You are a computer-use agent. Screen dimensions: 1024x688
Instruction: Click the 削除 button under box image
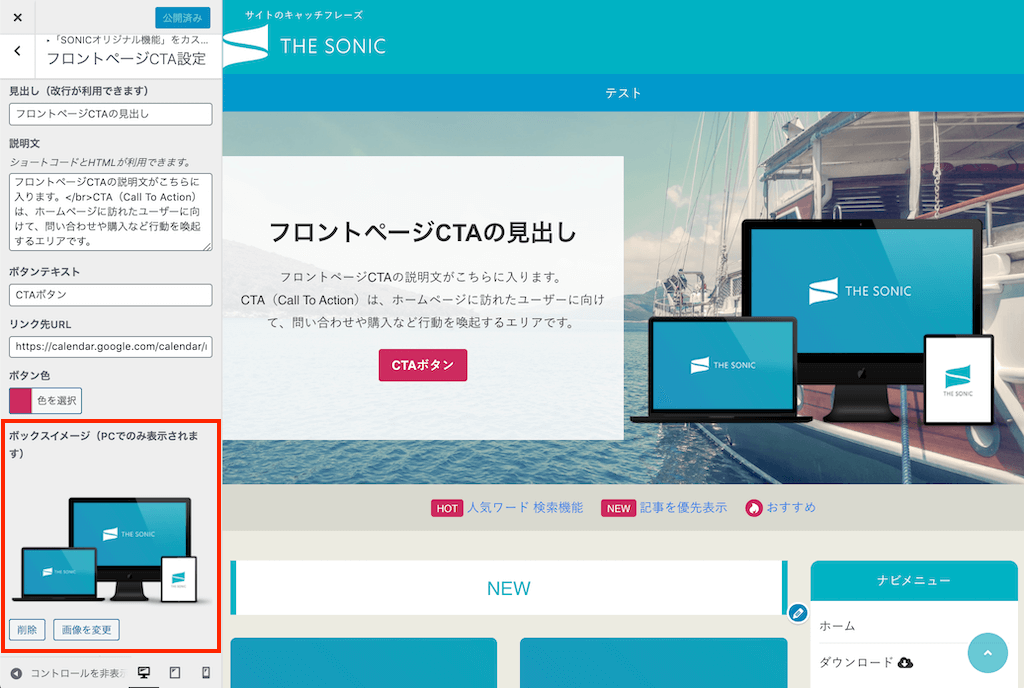click(27, 630)
